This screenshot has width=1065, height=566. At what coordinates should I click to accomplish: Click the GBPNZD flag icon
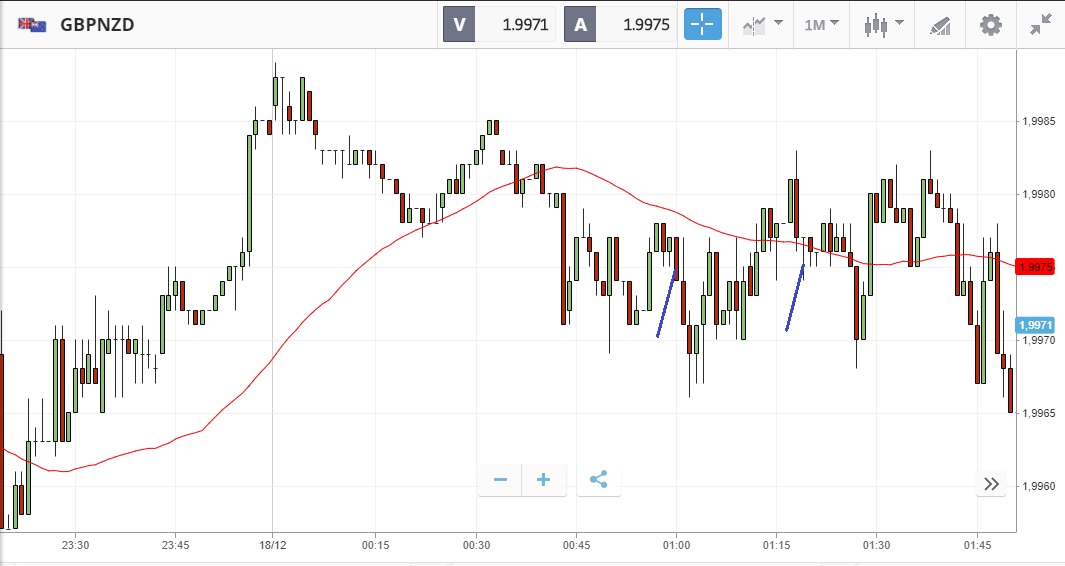coord(31,25)
